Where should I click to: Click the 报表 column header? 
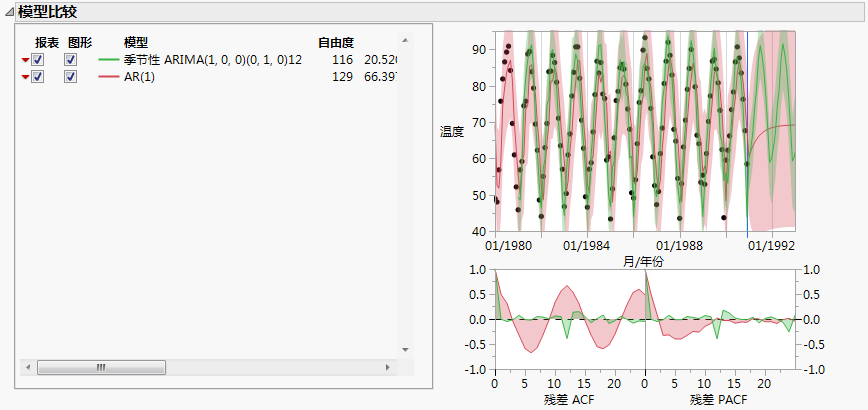pyautogui.click(x=47, y=42)
